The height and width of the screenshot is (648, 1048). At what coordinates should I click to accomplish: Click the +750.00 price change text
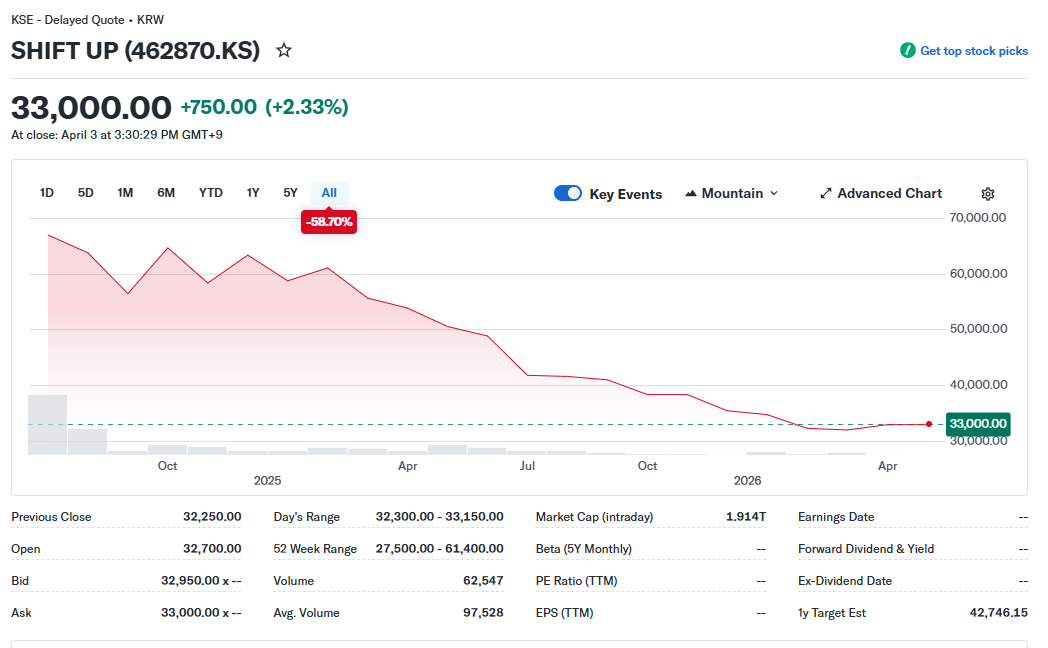click(219, 107)
